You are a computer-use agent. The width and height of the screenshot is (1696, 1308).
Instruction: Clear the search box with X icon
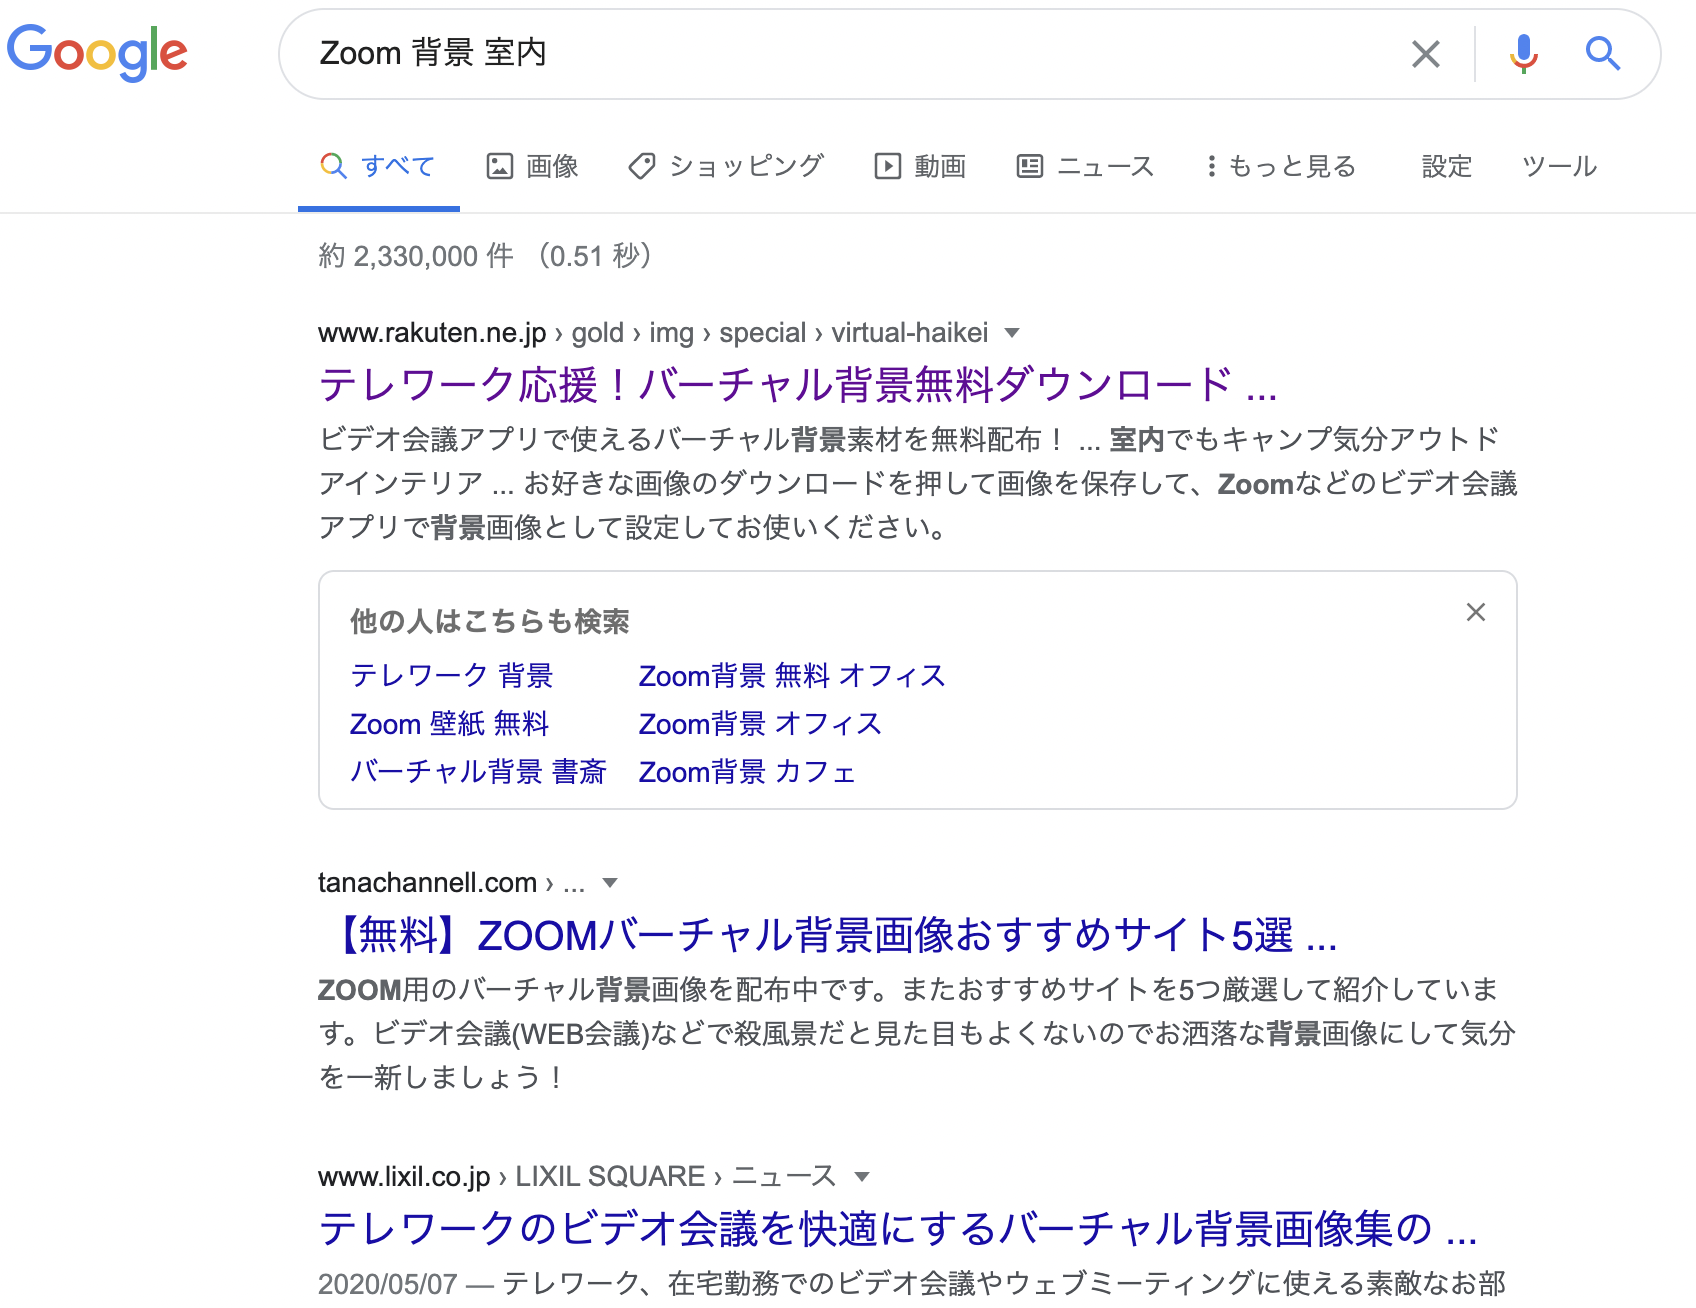point(1426,54)
